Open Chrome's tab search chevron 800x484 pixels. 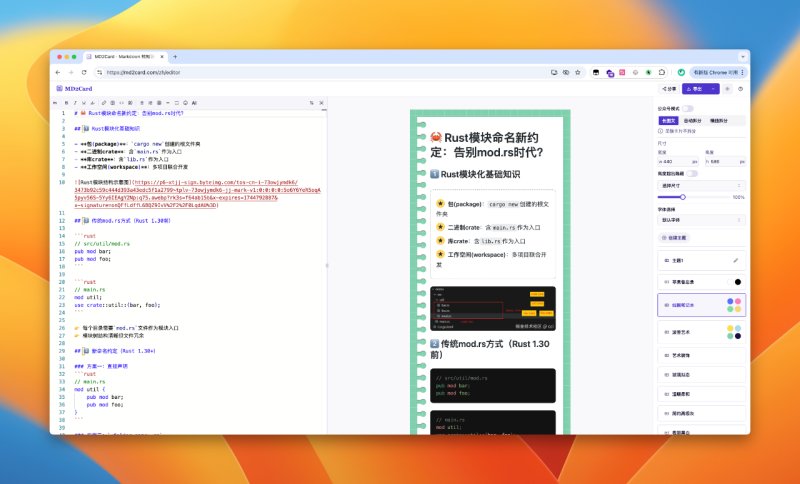[742, 57]
